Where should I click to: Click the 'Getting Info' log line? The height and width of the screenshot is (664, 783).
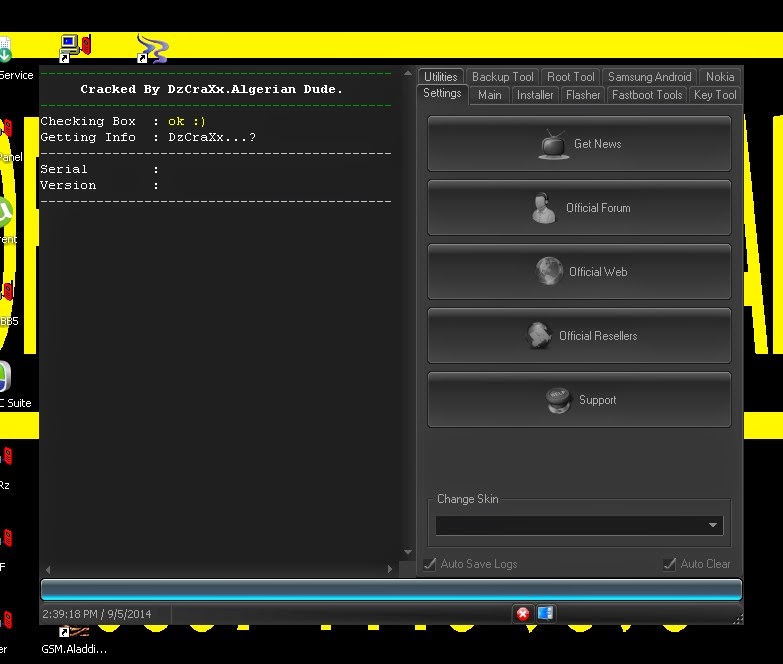click(x=148, y=137)
